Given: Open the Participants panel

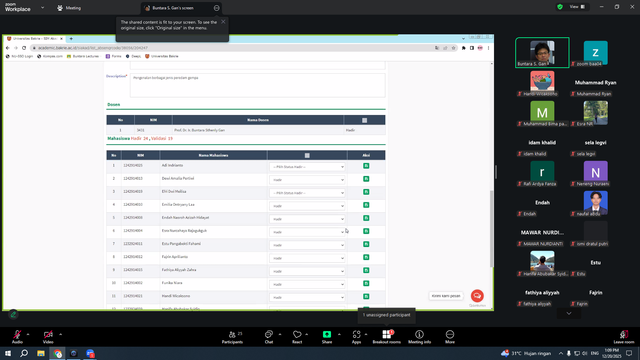Looking at the screenshot, I should click(232, 337).
